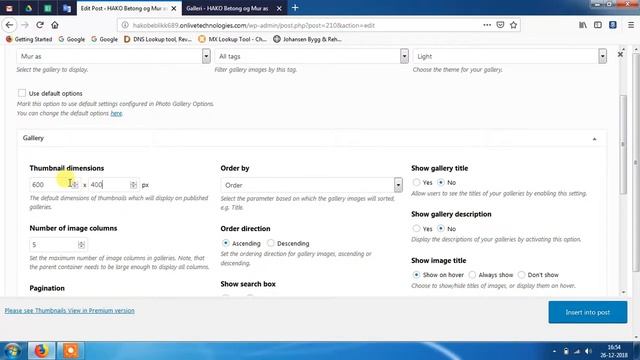Viewport: 640px width, 360px height.
Task: Open Firefox from the taskbar
Action: coord(42,351)
